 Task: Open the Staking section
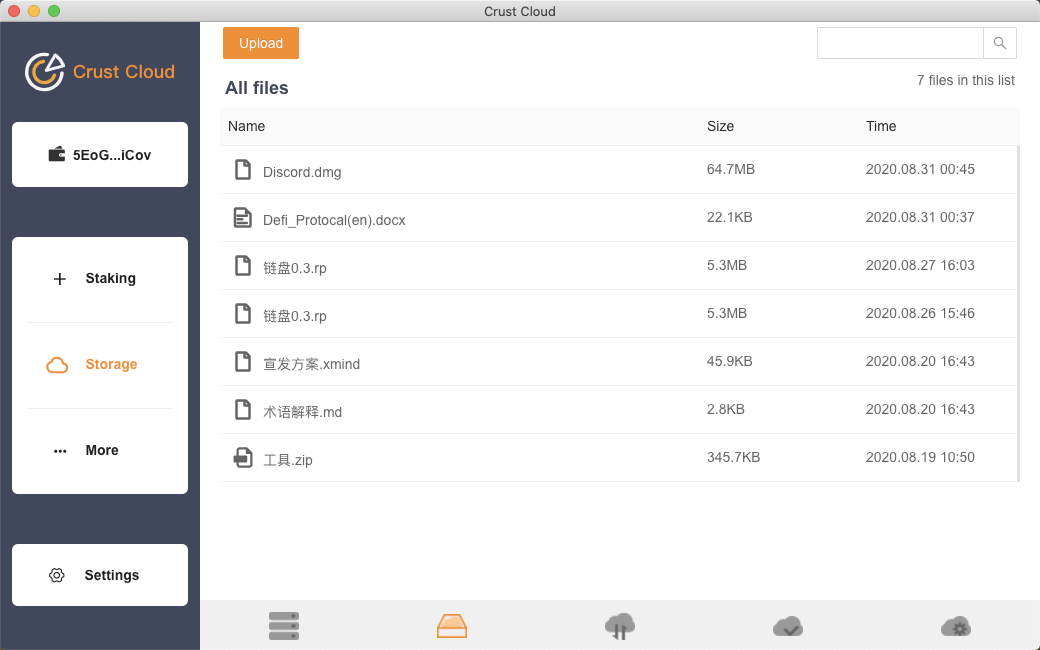[x=100, y=279]
